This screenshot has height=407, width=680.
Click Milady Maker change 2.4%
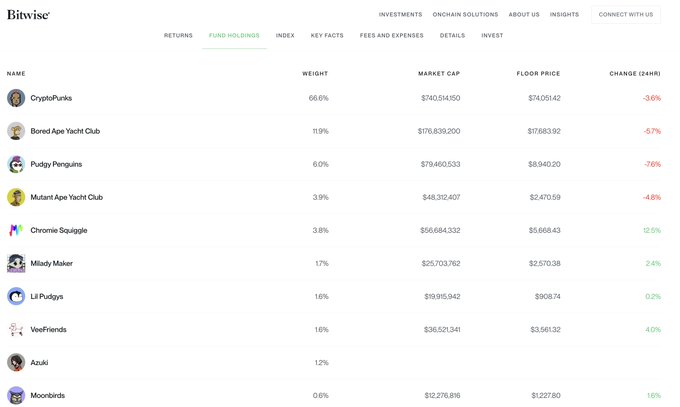[653, 263]
